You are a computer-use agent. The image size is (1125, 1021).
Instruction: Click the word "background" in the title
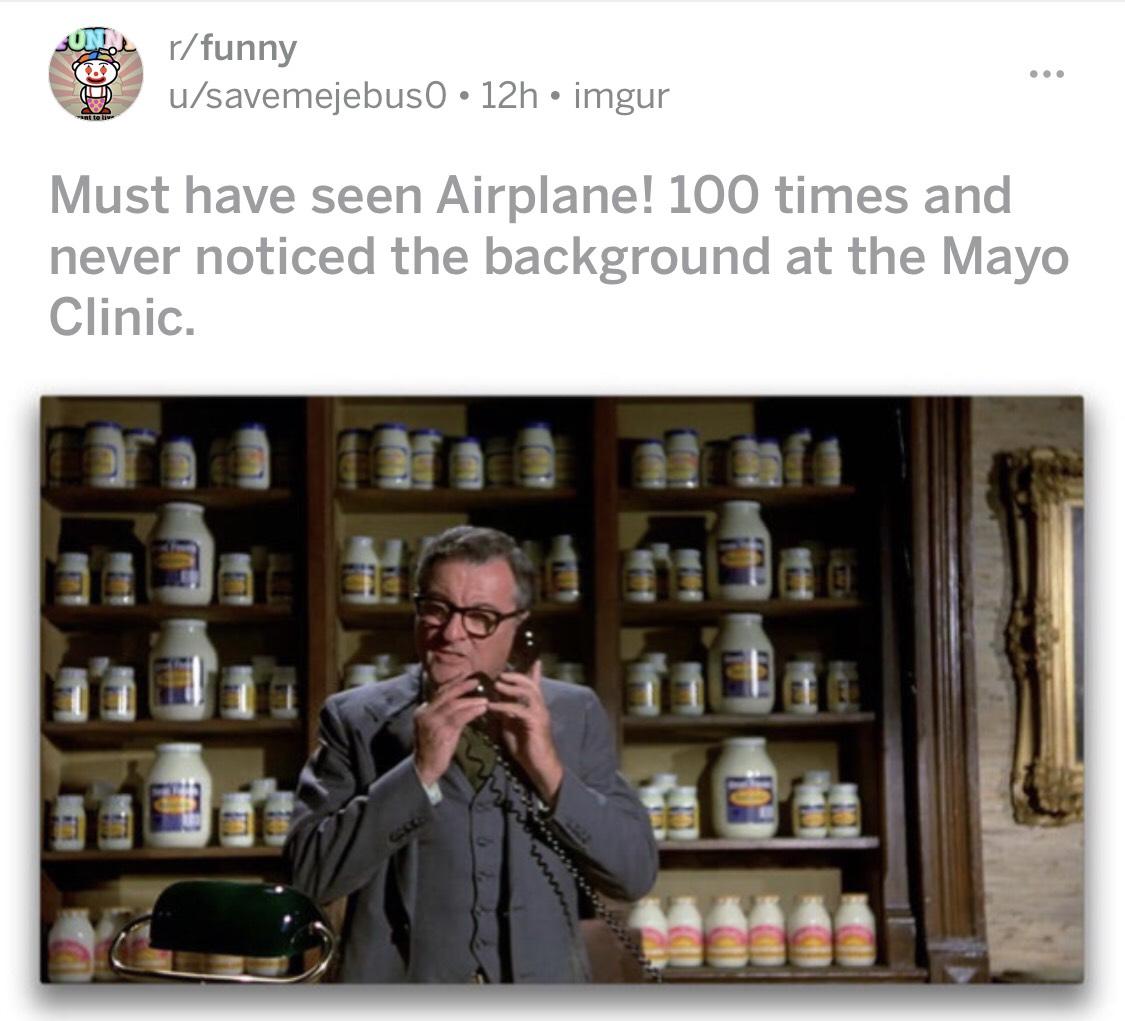(626, 258)
